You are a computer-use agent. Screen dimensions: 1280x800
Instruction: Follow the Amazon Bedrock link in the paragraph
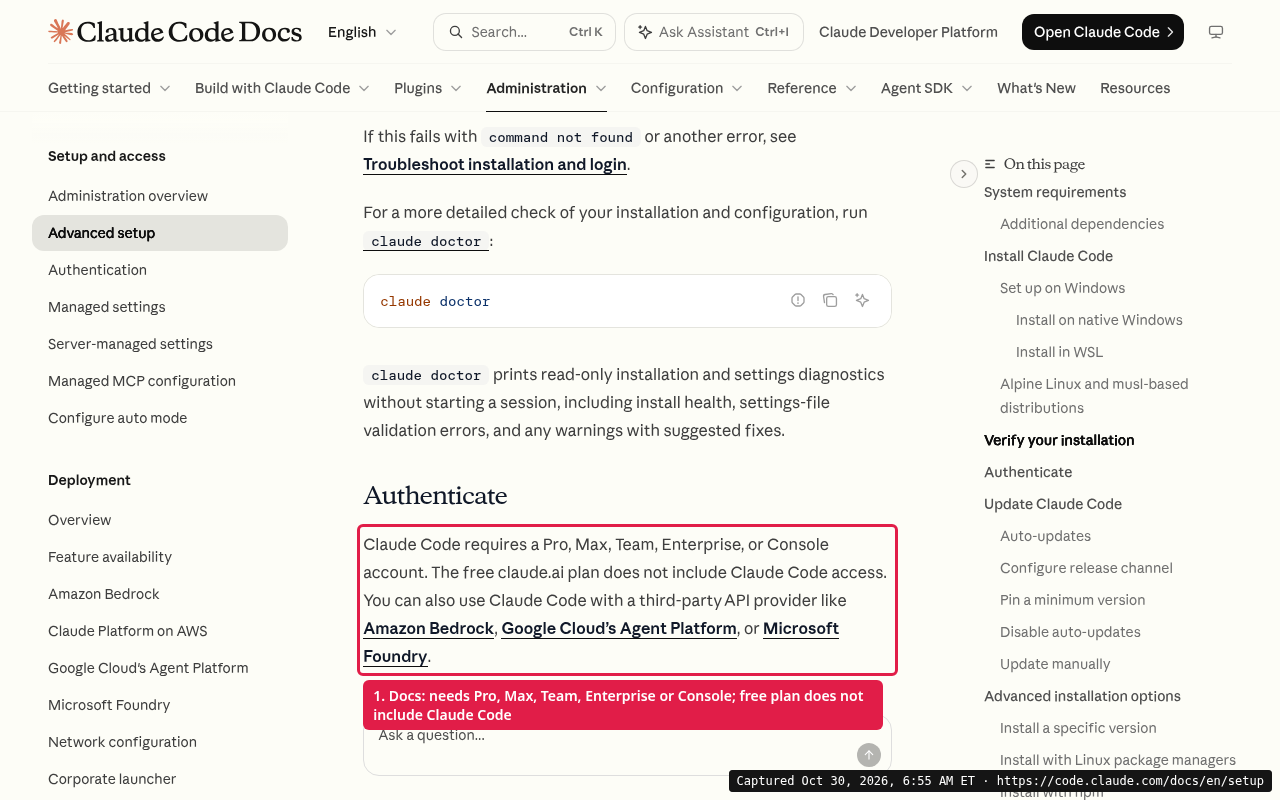click(x=428, y=628)
